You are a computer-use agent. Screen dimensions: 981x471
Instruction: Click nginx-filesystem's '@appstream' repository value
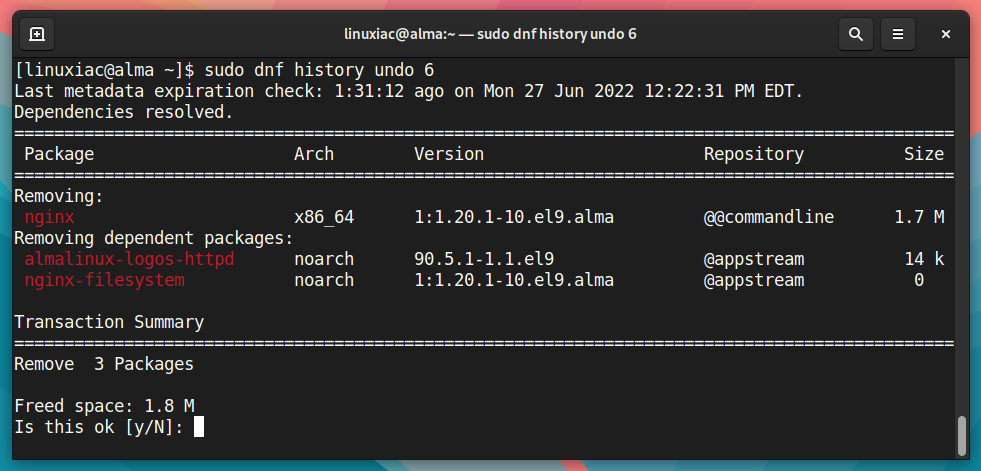pos(754,280)
